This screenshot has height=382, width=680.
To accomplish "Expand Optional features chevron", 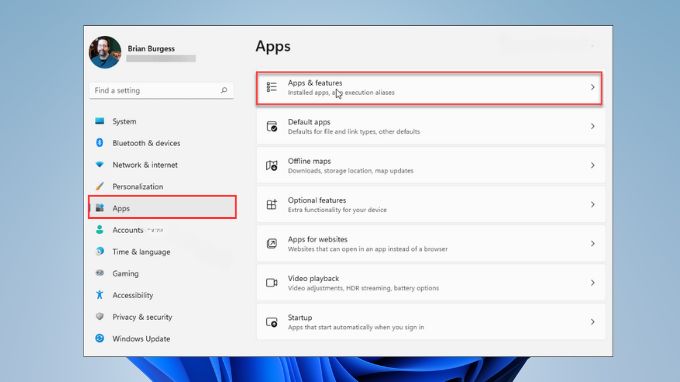I will pos(592,204).
